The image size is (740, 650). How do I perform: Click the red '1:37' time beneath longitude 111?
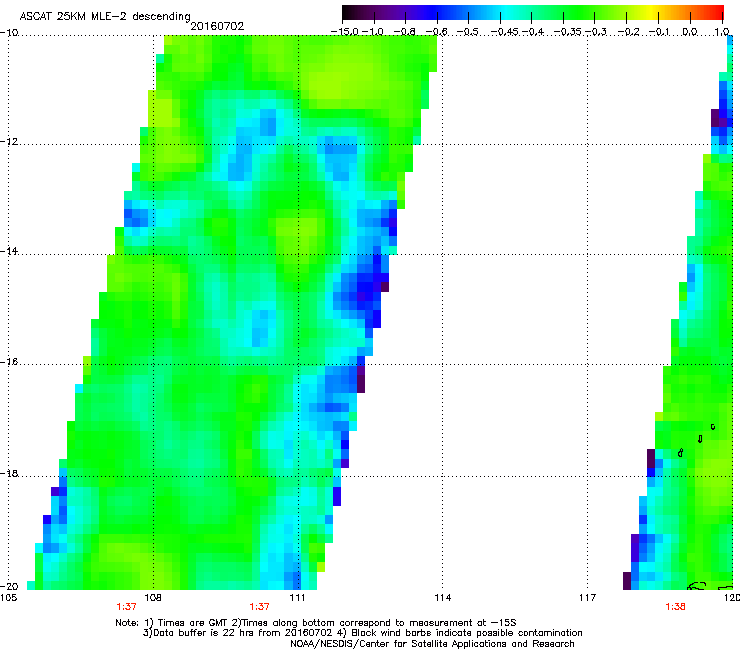tap(259, 607)
